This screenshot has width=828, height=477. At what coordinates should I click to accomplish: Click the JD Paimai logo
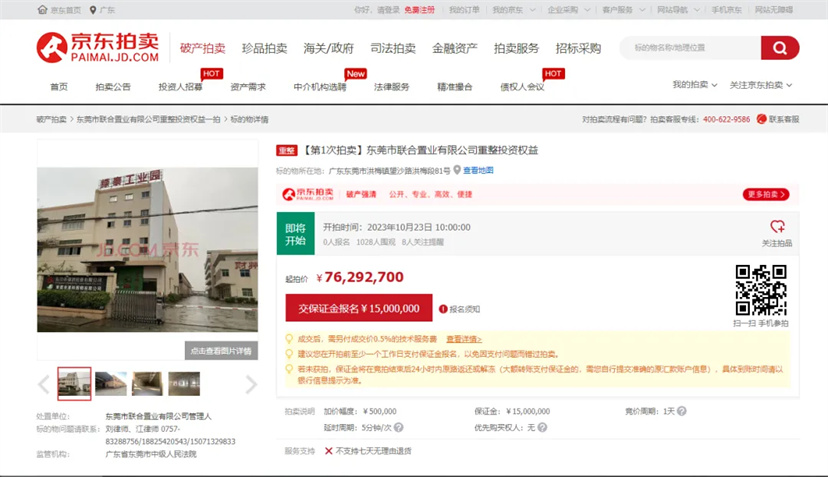click(x=98, y=48)
